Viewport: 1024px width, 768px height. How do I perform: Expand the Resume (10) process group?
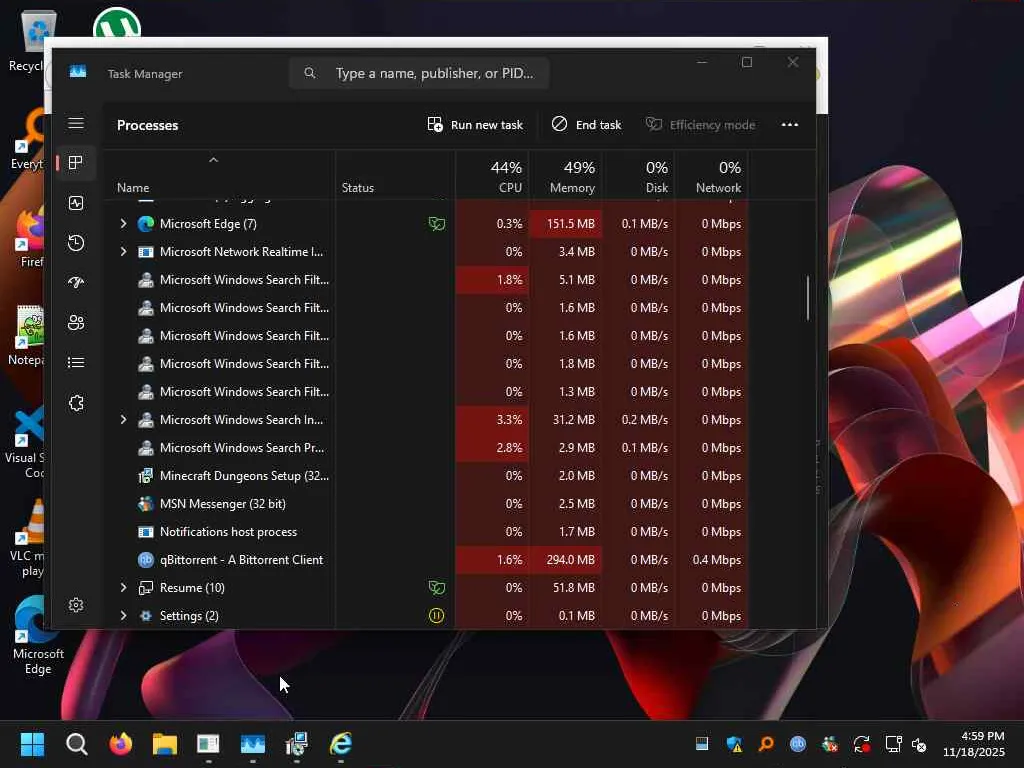coord(123,588)
